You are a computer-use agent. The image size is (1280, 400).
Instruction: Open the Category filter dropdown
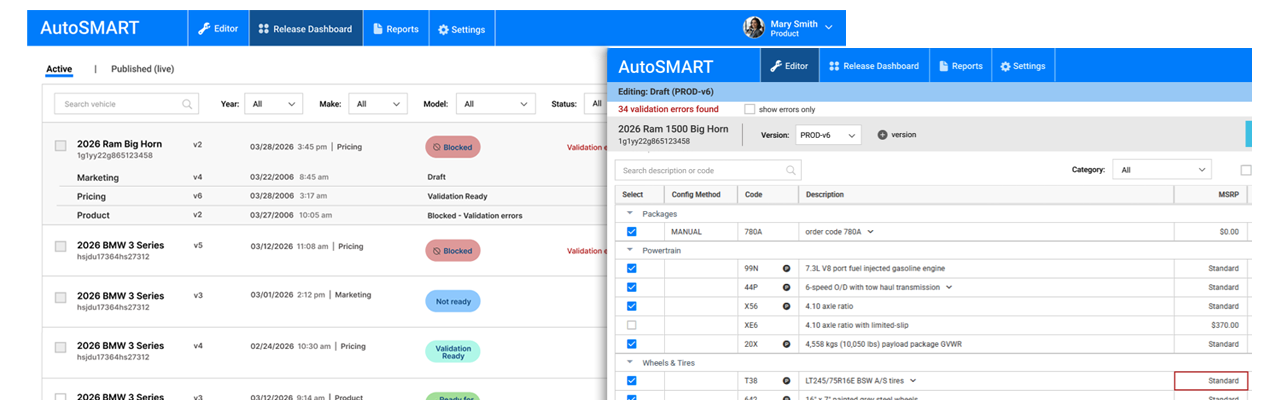click(x=1161, y=170)
